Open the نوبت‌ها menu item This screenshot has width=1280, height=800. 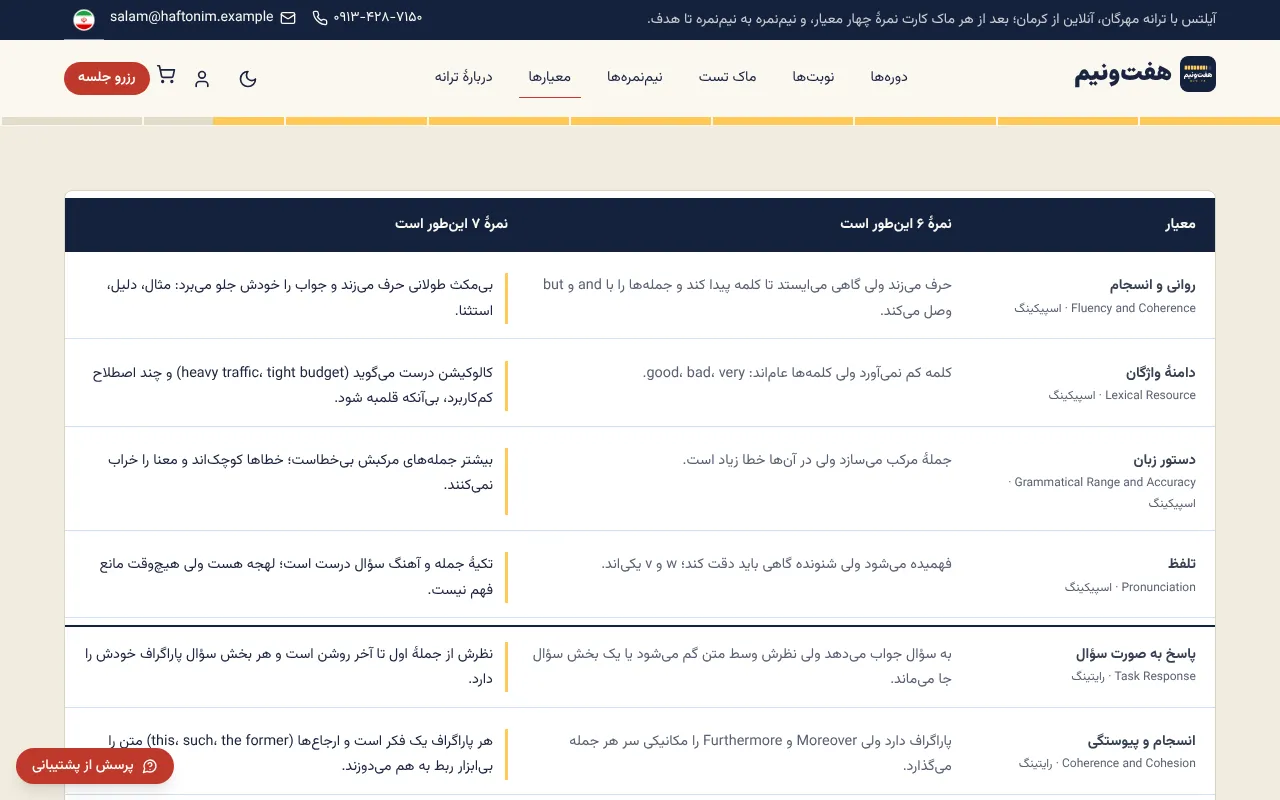click(813, 77)
